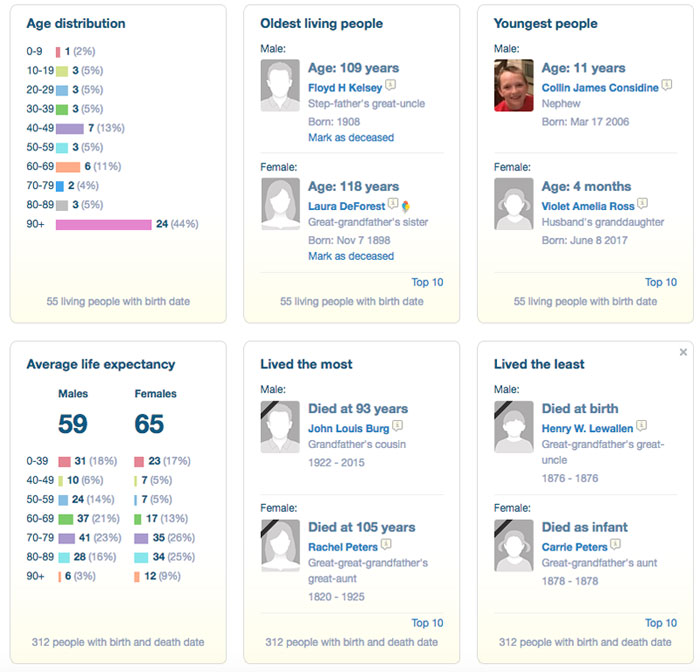Open Rachel Peters's profile link
This screenshot has height=672, width=700.
pos(343,547)
